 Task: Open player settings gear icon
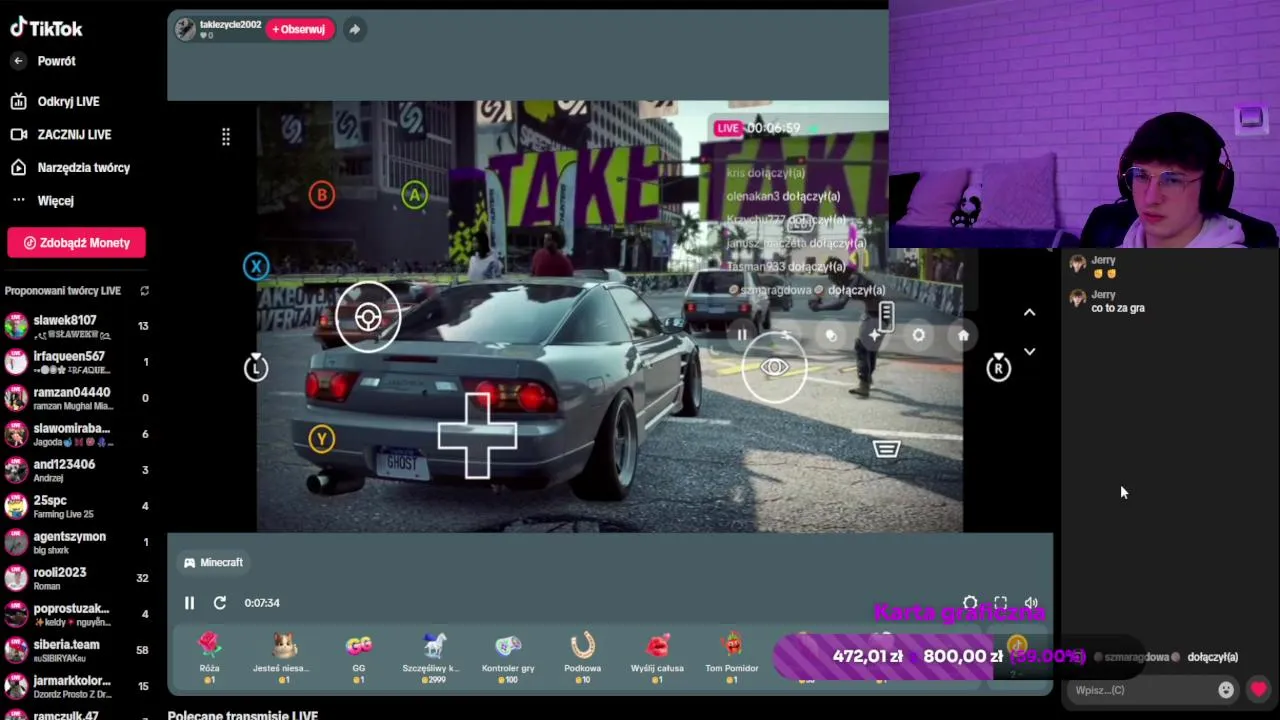(970, 603)
